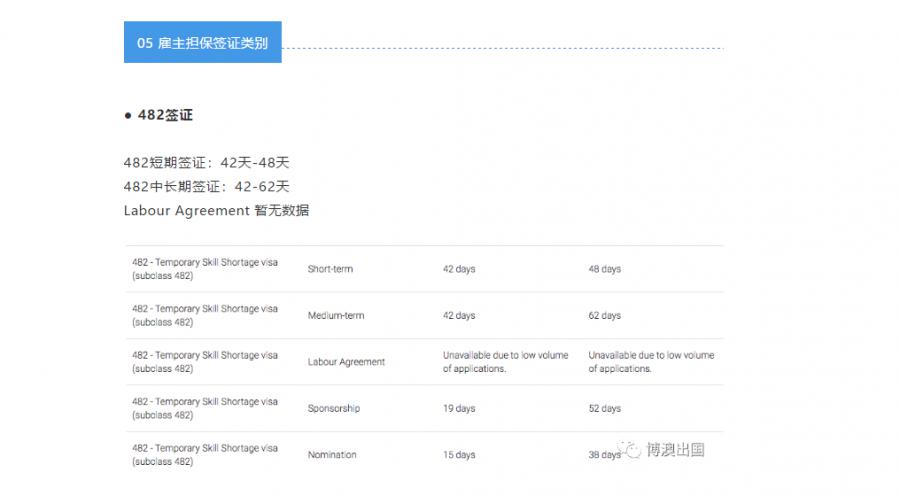Click the 482中长期签证 42-62天 line

(x=206, y=187)
